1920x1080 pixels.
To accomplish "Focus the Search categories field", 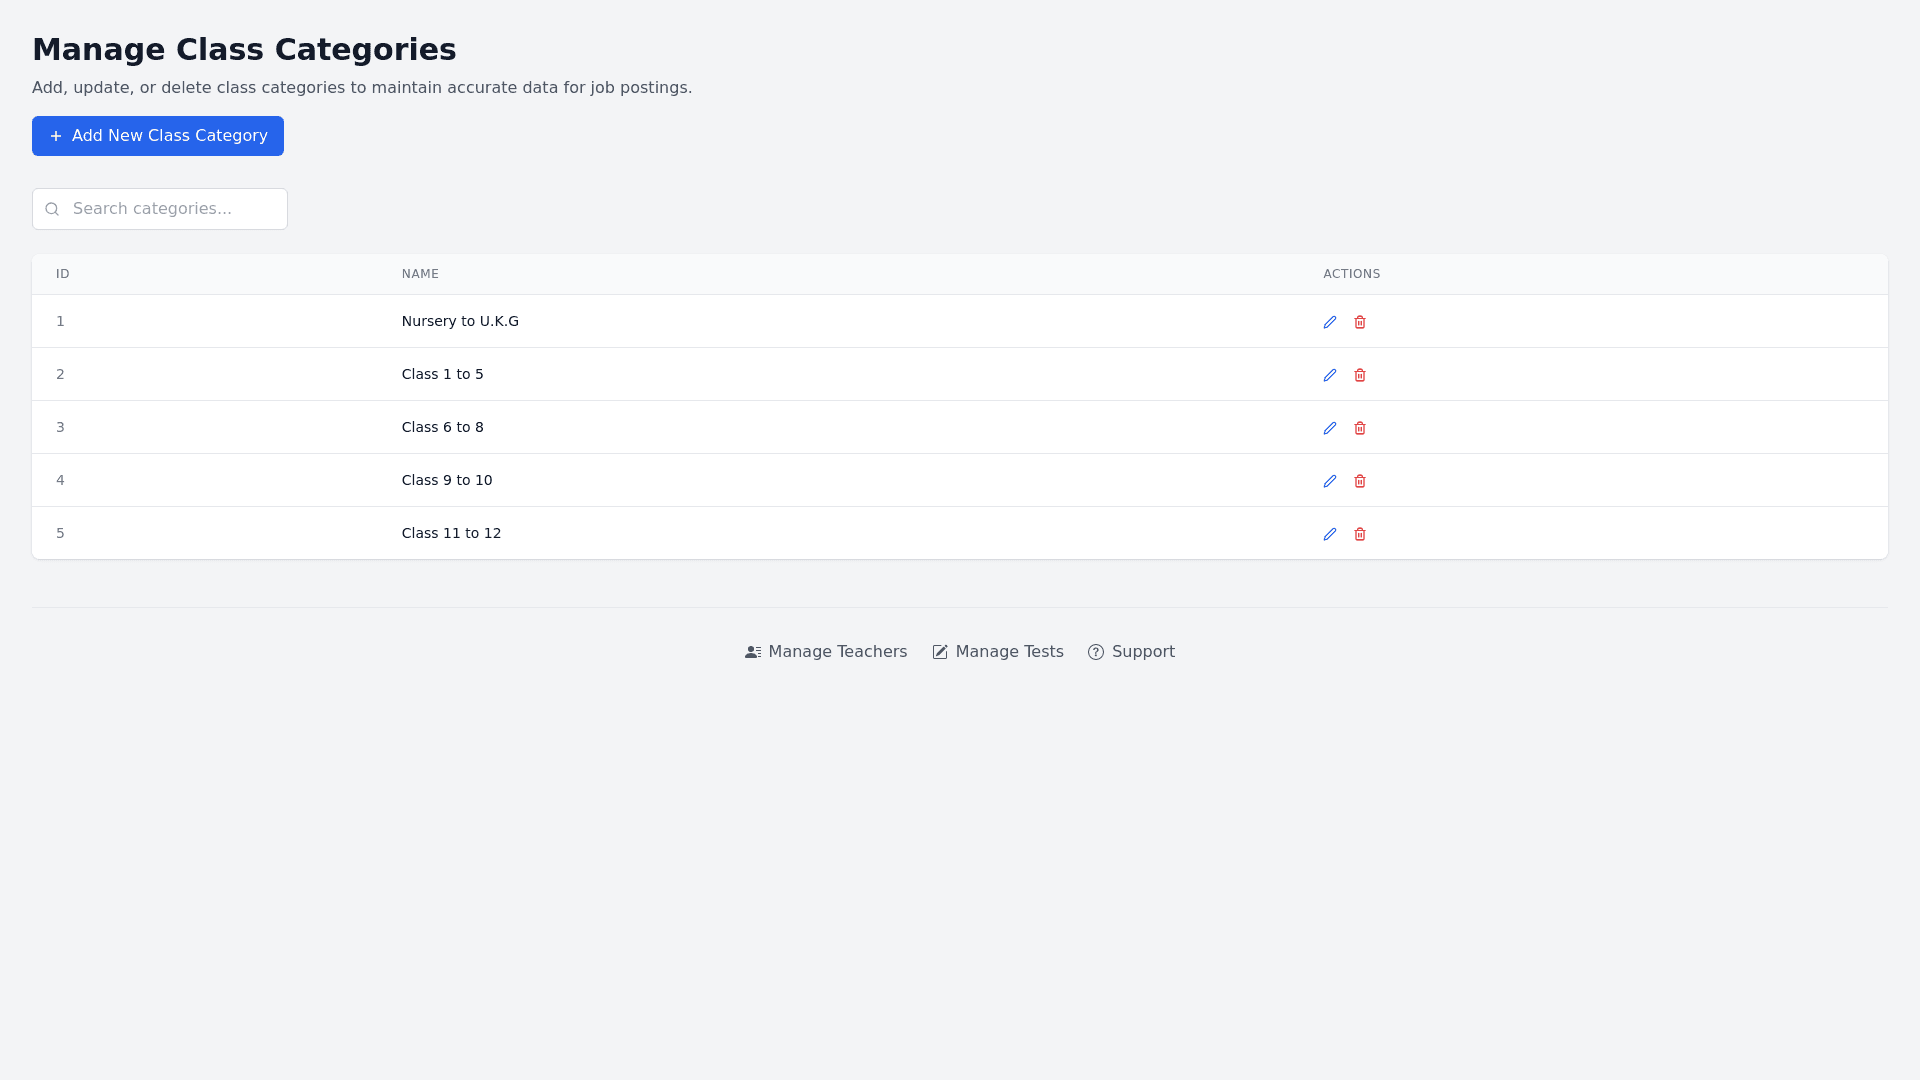I will 170,209.
